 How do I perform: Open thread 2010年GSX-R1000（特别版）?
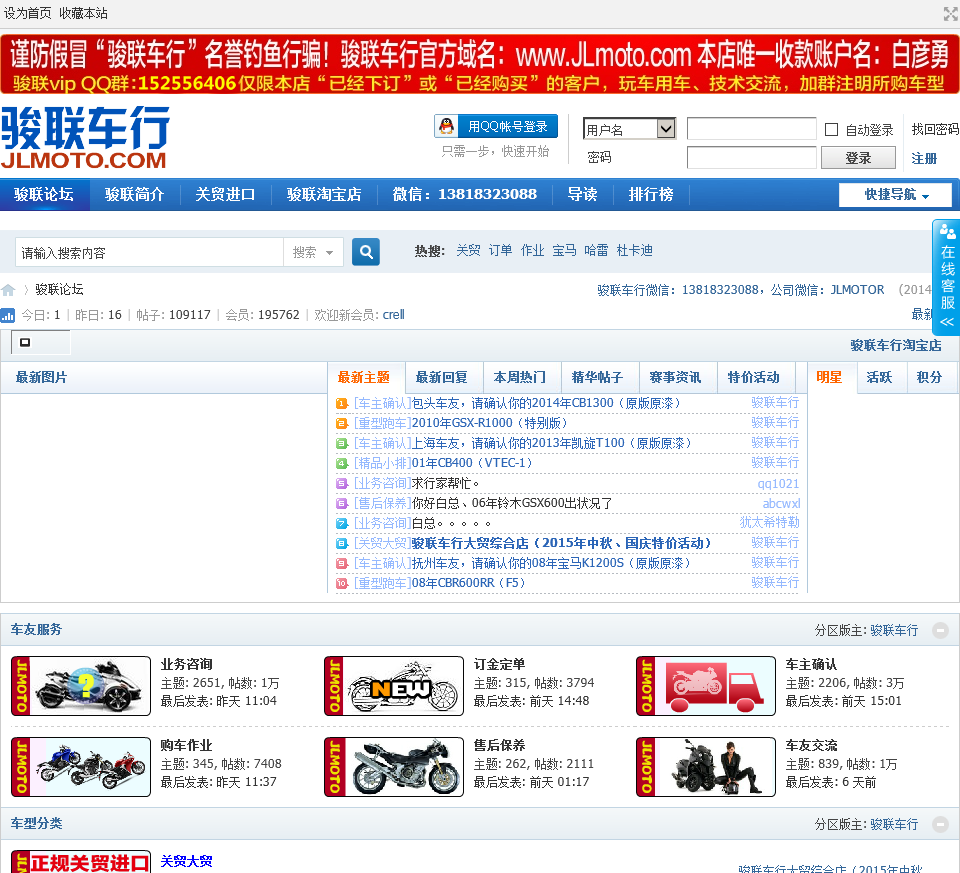tap(490, 423)
